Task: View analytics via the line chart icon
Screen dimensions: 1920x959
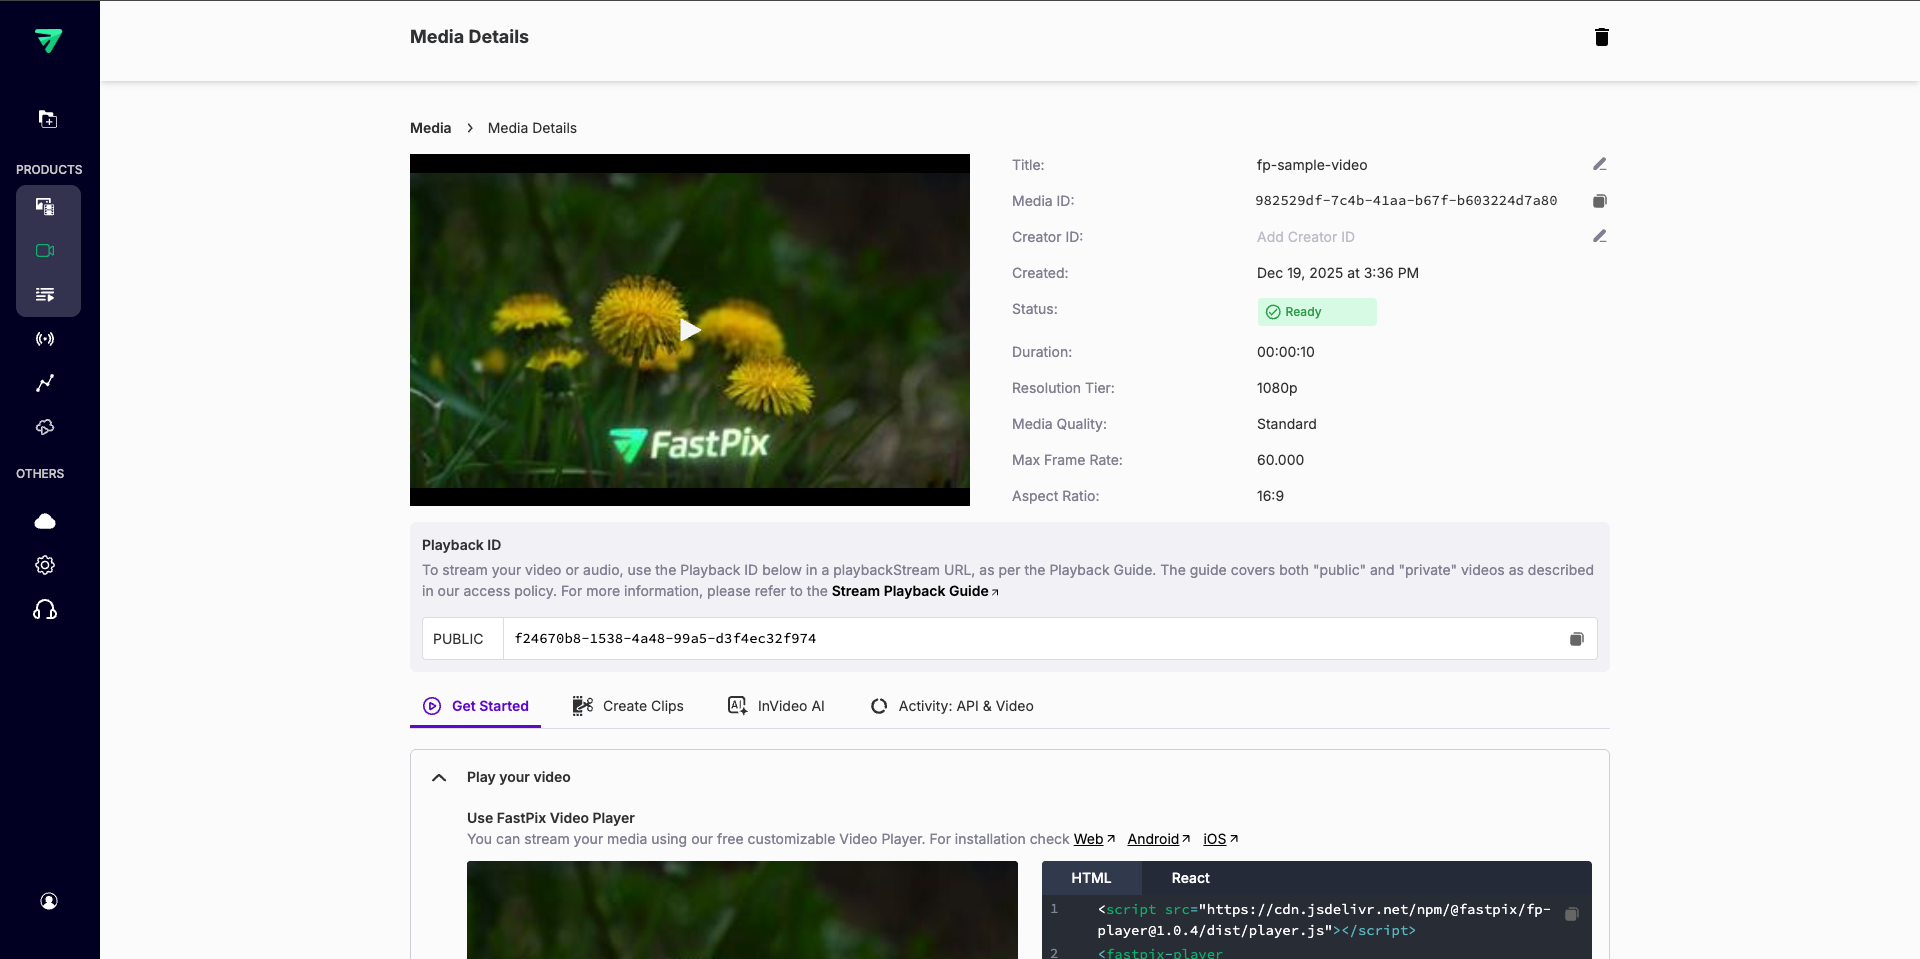Action: (x=45, y=383)
